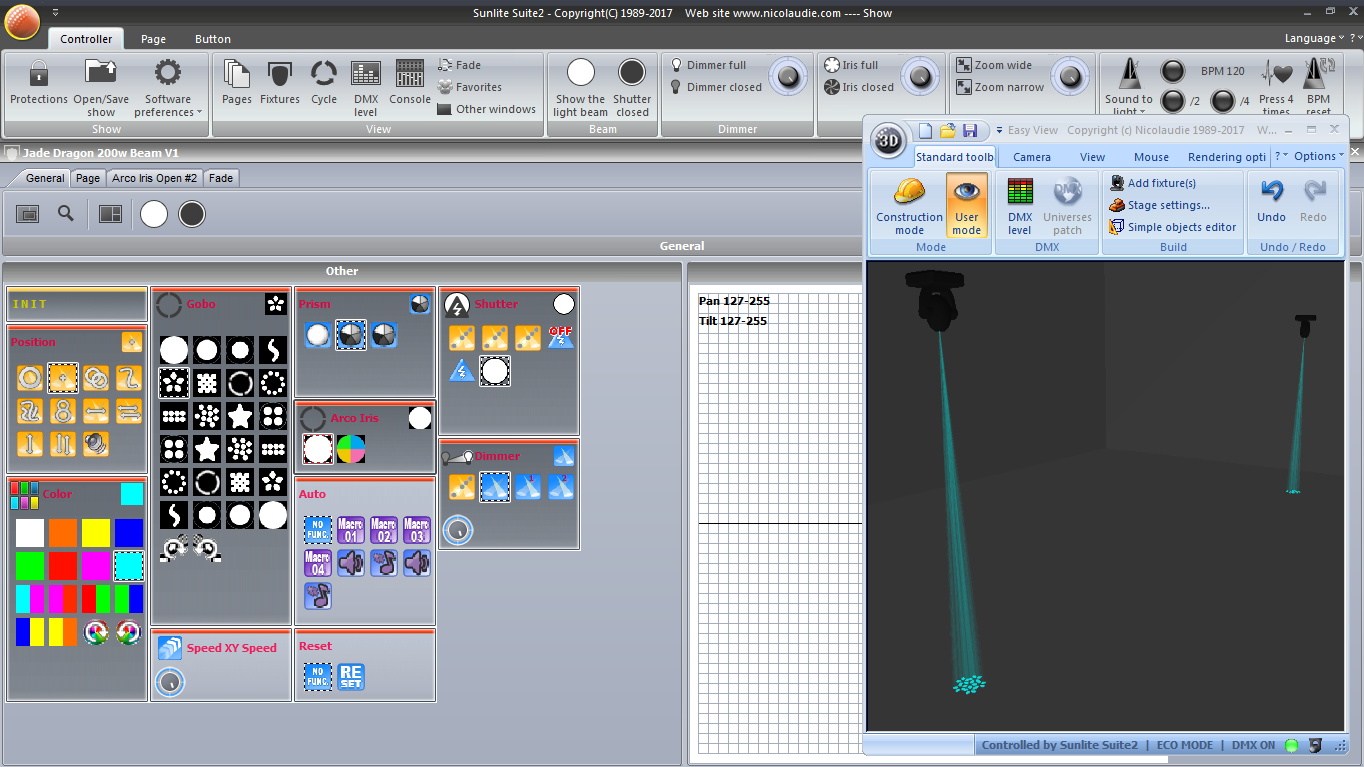Toggle Zoom wide
1364x767 pixels.
pyautogui.click(x=995, y=65)
